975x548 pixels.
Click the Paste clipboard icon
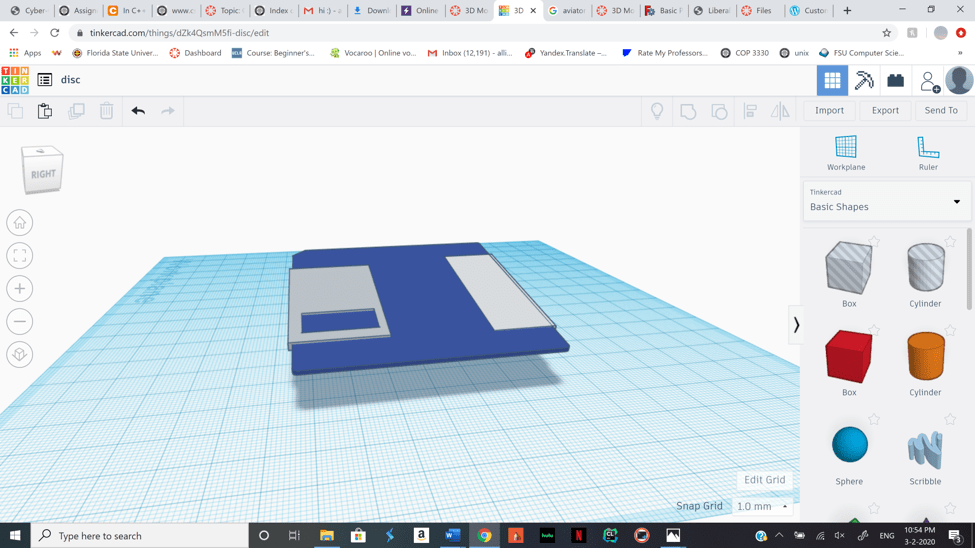coord(45,111)
